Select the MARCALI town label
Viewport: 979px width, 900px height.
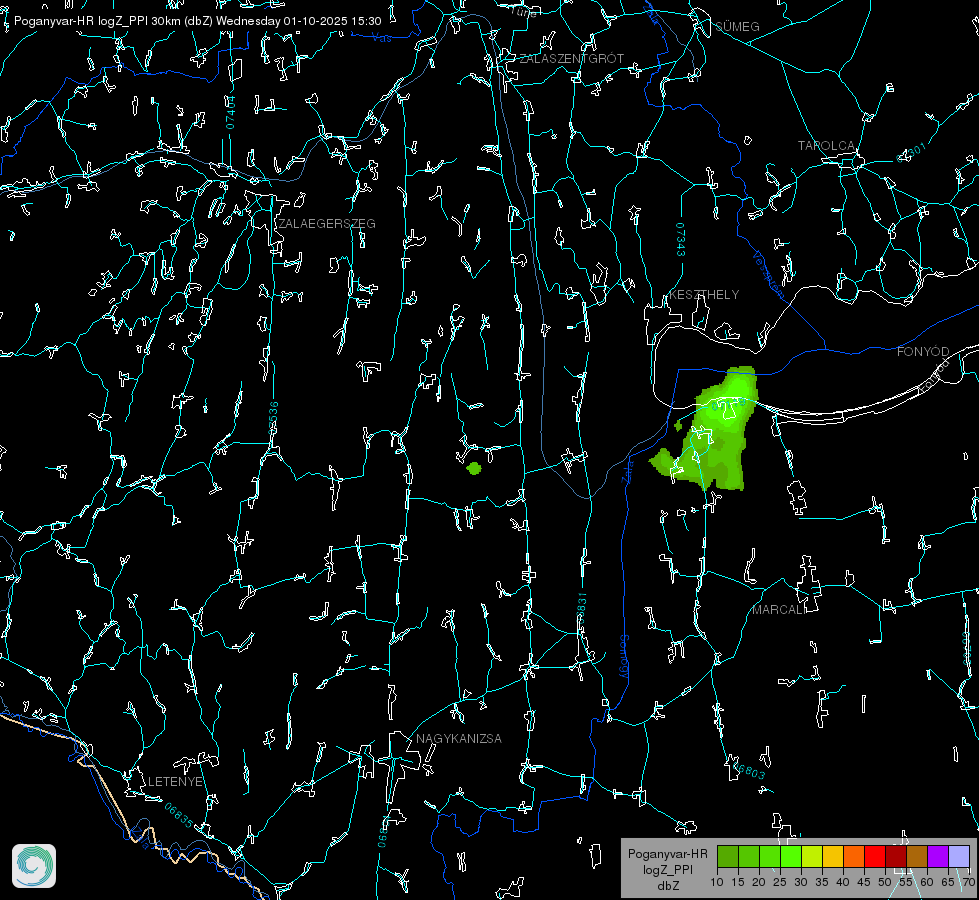click(x=779, y=610)
